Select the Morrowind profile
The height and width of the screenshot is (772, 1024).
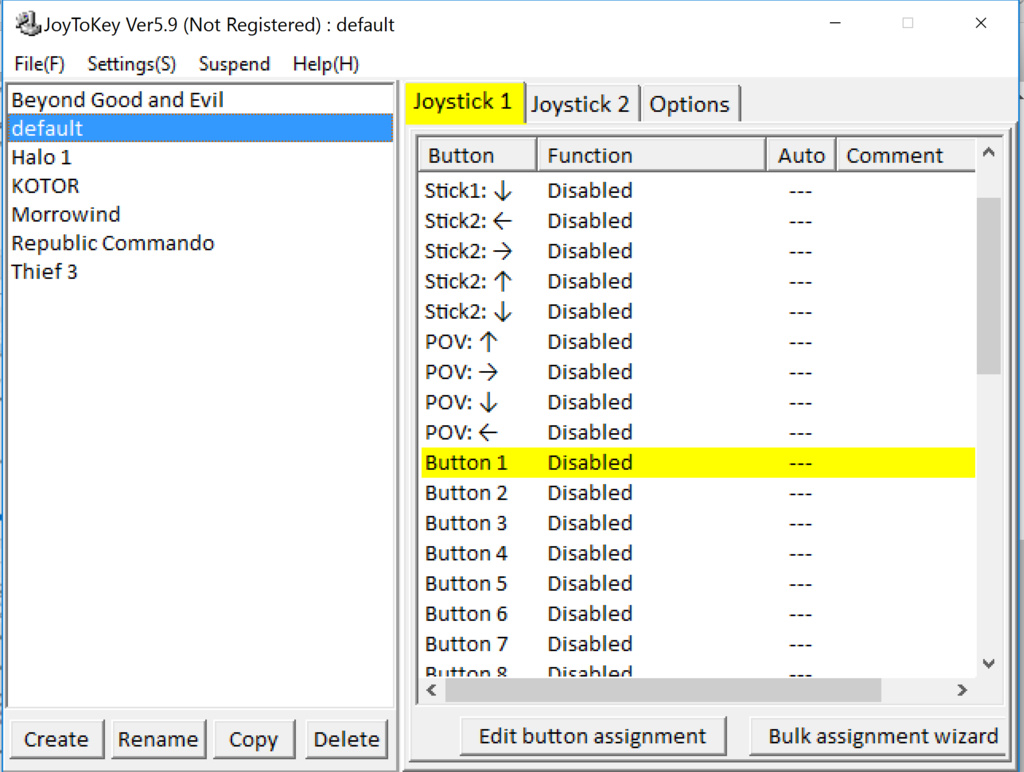66,214
